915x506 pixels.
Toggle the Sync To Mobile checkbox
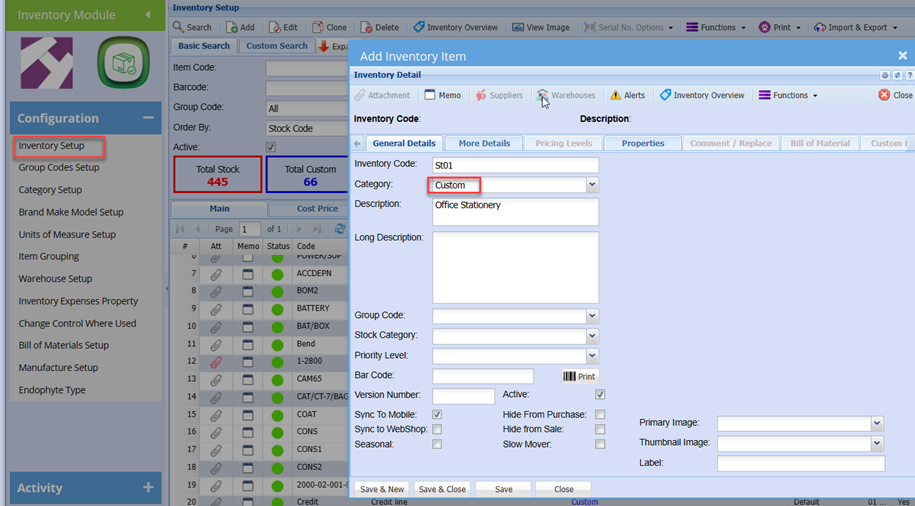pyautogui.click(x=437, y=414)
